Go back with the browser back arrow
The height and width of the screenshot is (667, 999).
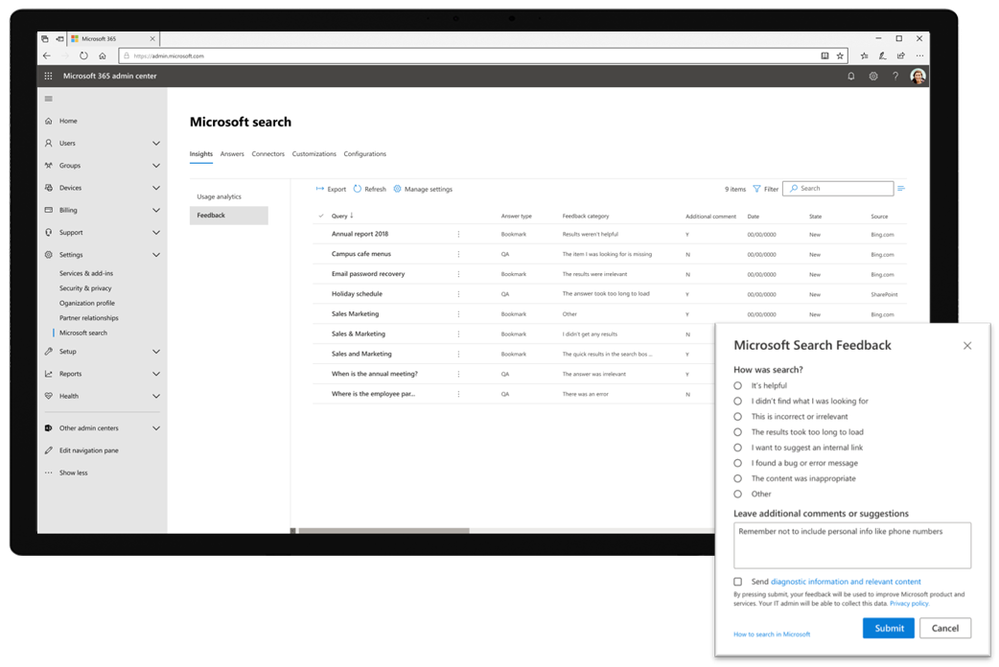tap(47, 56)
